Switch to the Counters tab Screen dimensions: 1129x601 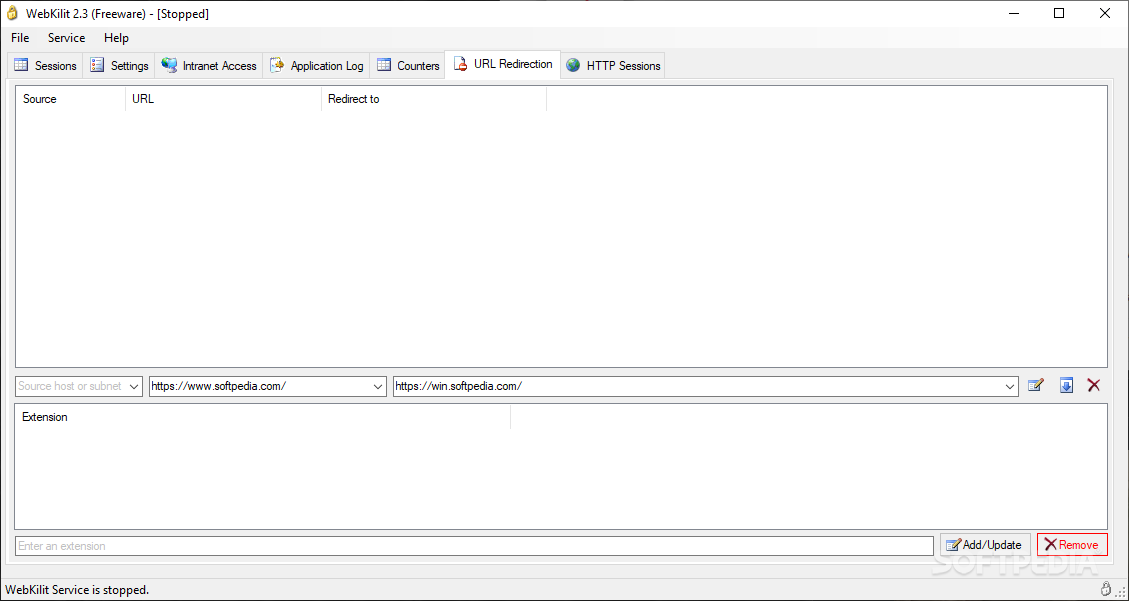click(408, 65)
